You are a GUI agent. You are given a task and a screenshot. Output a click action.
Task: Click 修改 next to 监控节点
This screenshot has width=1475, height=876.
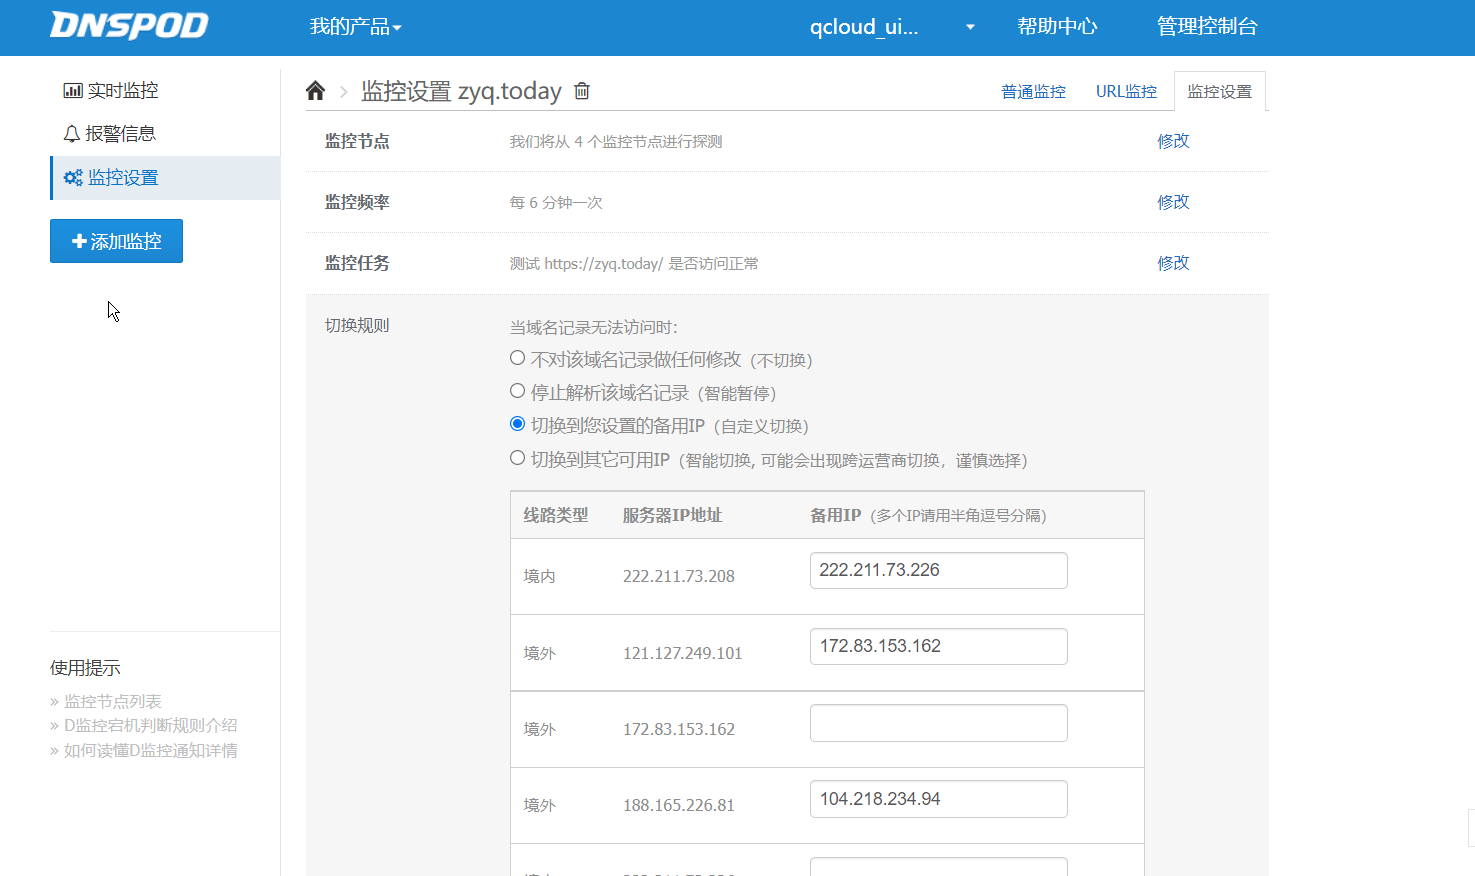pyautogui.click(x=1172, y=140)
